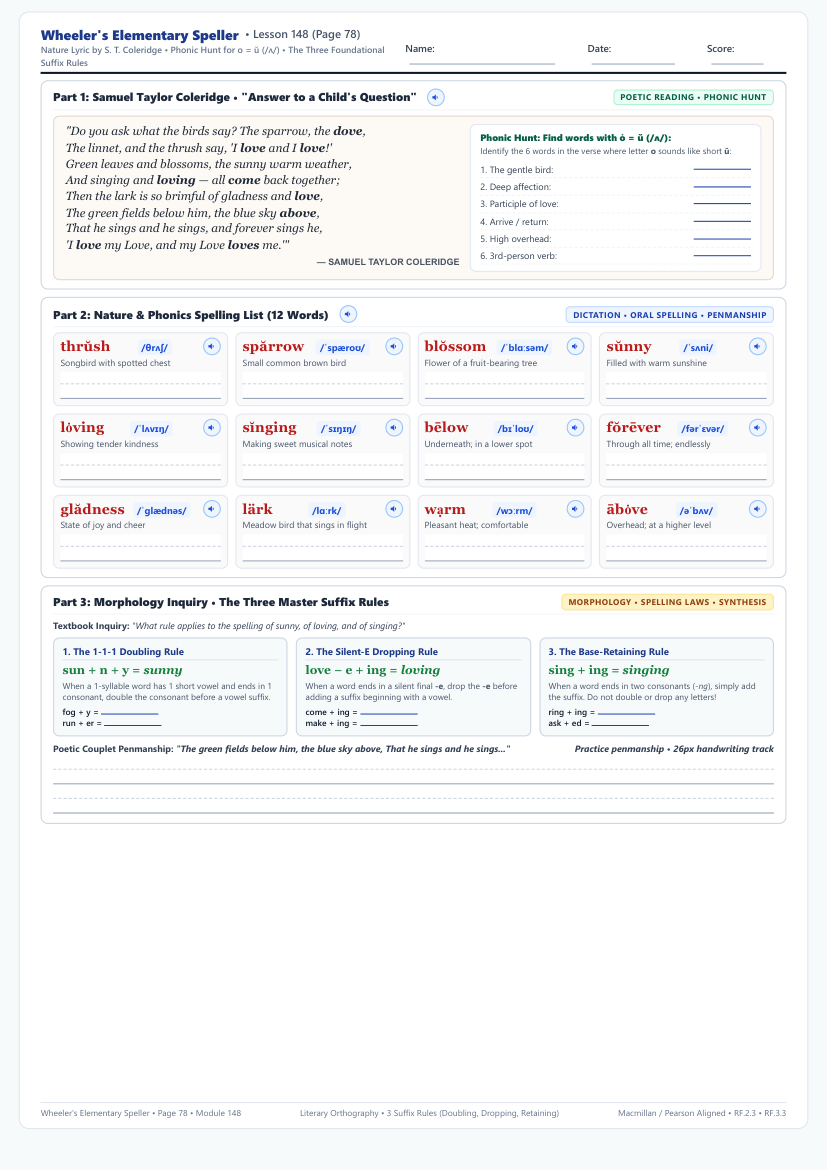Click the 'Dictation • Oral Spelling • Penmanship' badge
Image resolution: width=827 pixels, height=1170 pixels.
coord(670,315)
